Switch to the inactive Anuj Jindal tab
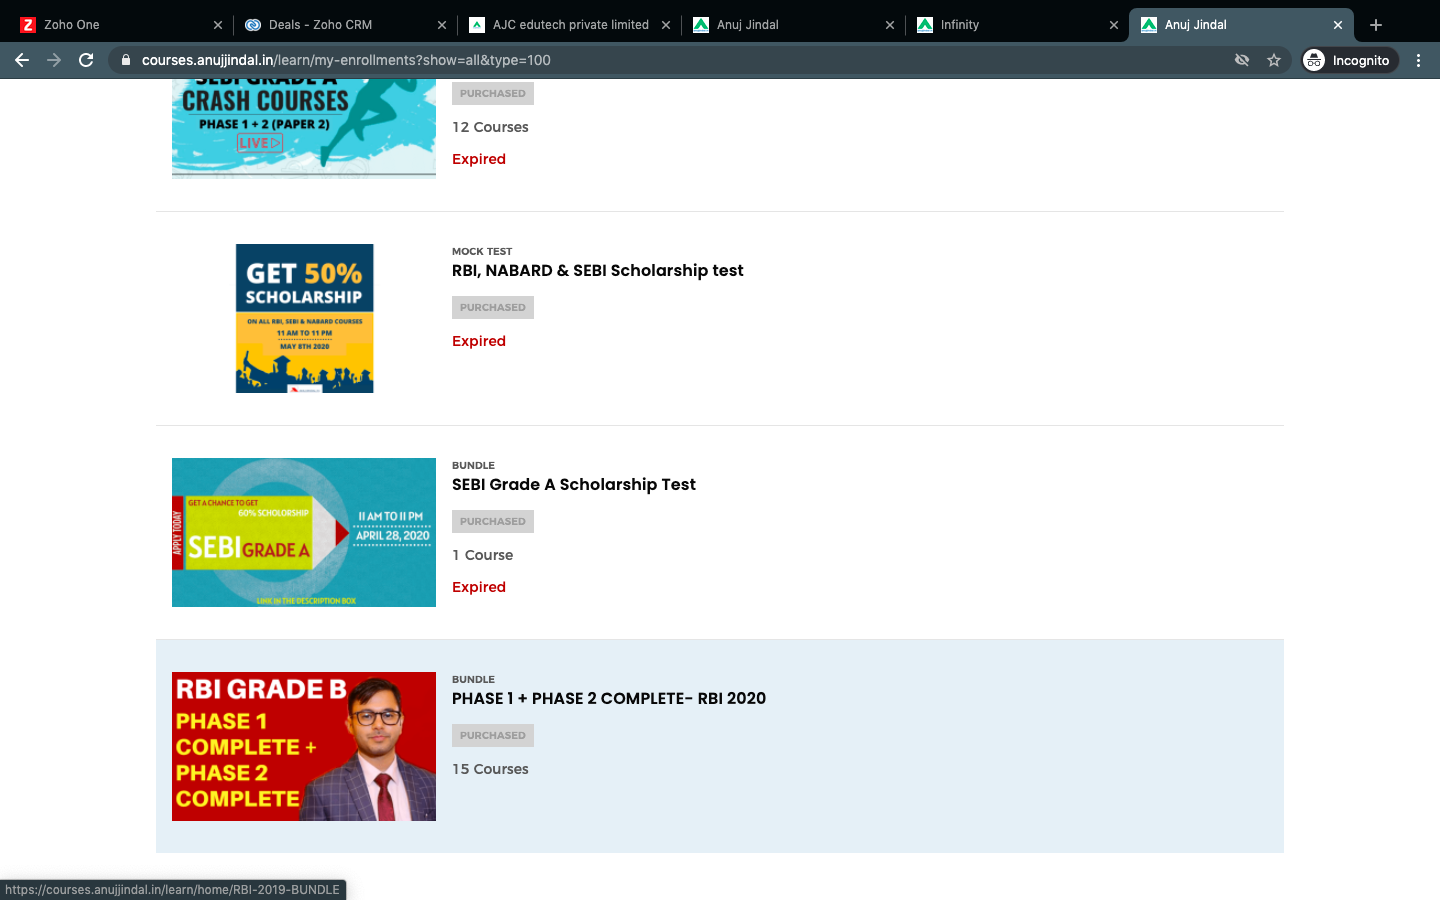This screenshot has height=900, width=1440. (x=793, y=25)
